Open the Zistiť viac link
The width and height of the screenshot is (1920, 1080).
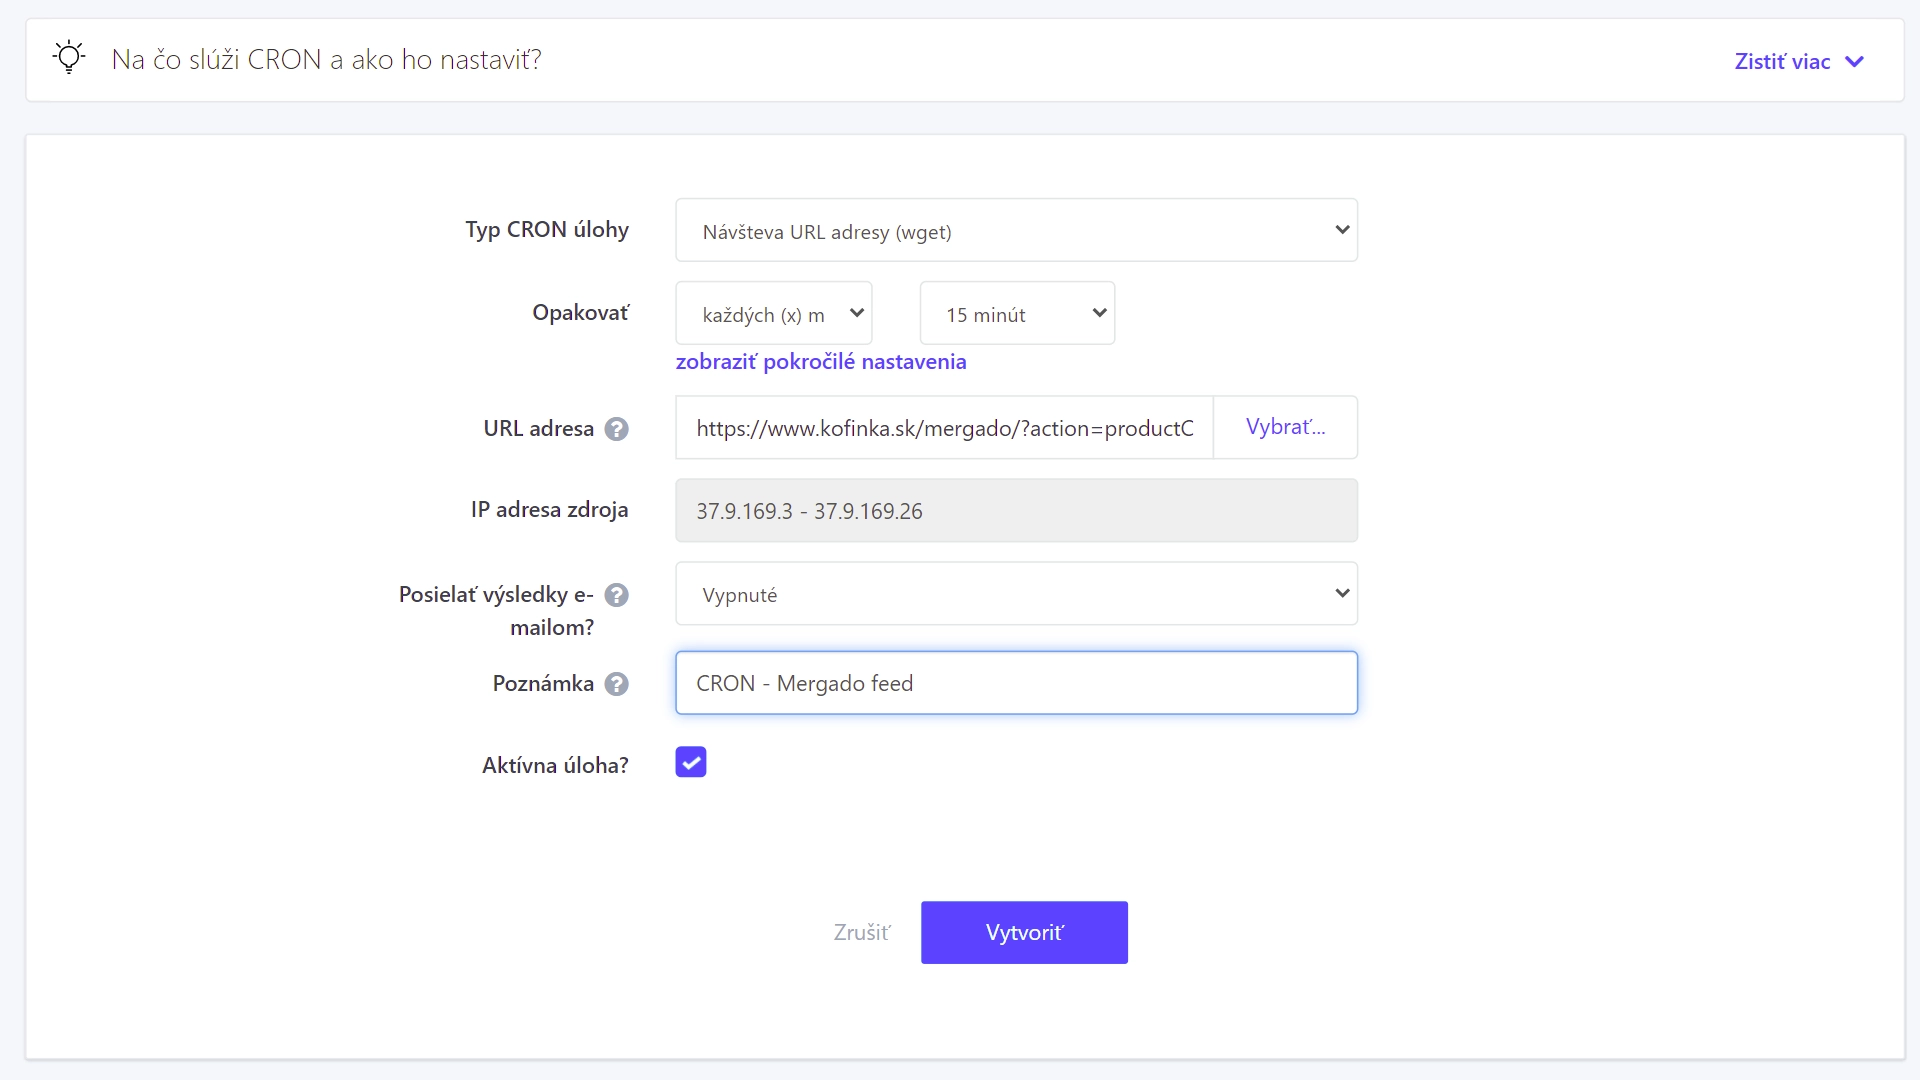[x=1782, y=62]
